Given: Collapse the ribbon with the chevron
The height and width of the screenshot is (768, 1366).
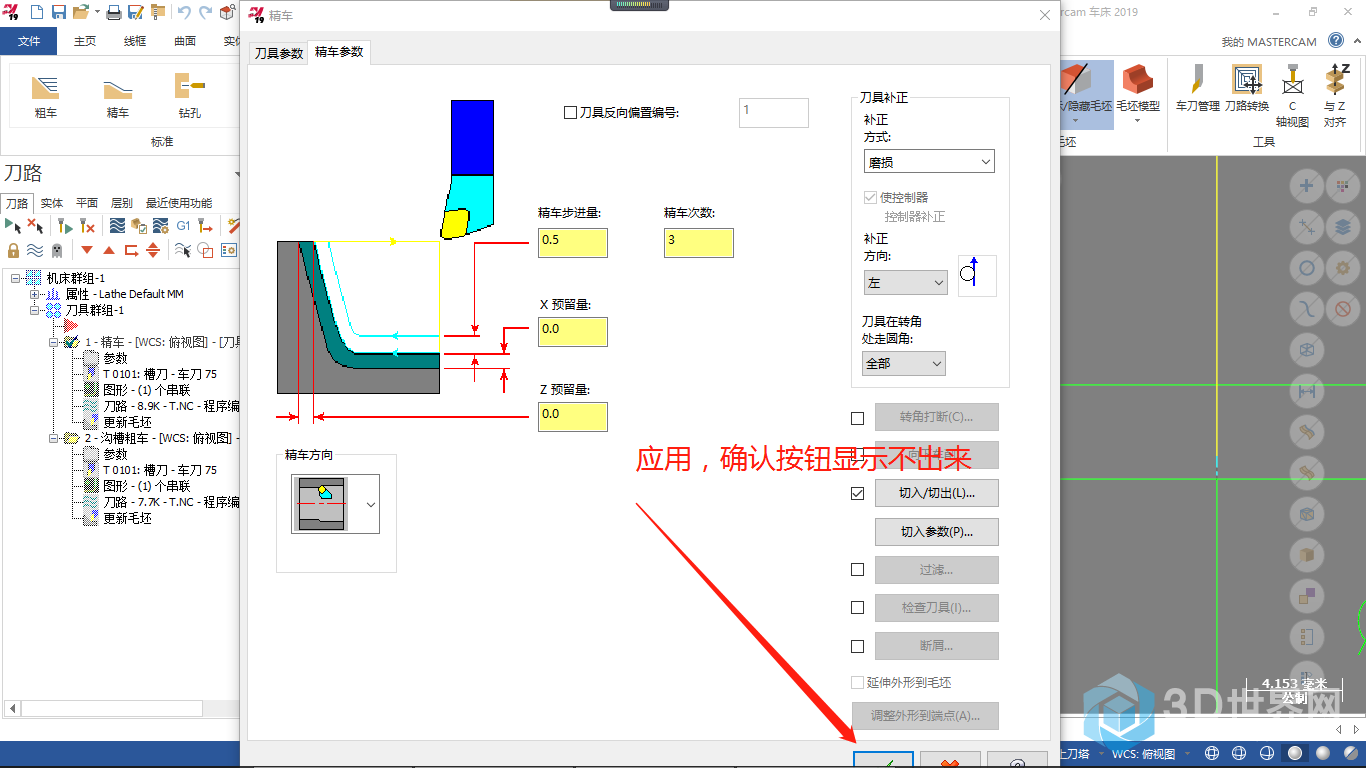Looking at the screenshot, I should click(1355, 41).
